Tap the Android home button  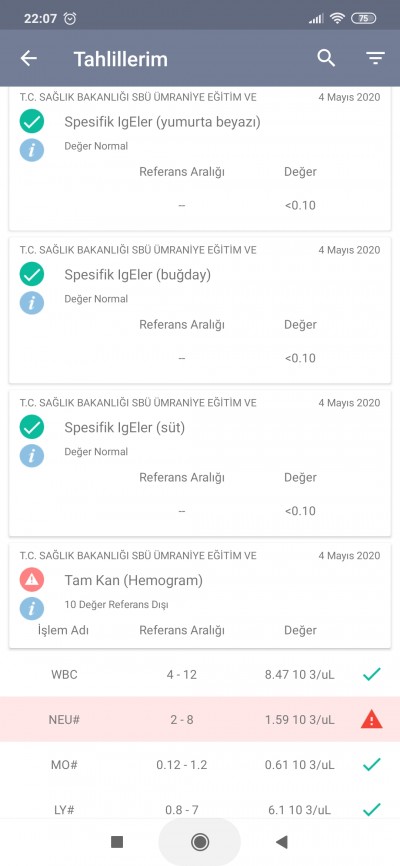pyautogui.click(x=199, y=842)
